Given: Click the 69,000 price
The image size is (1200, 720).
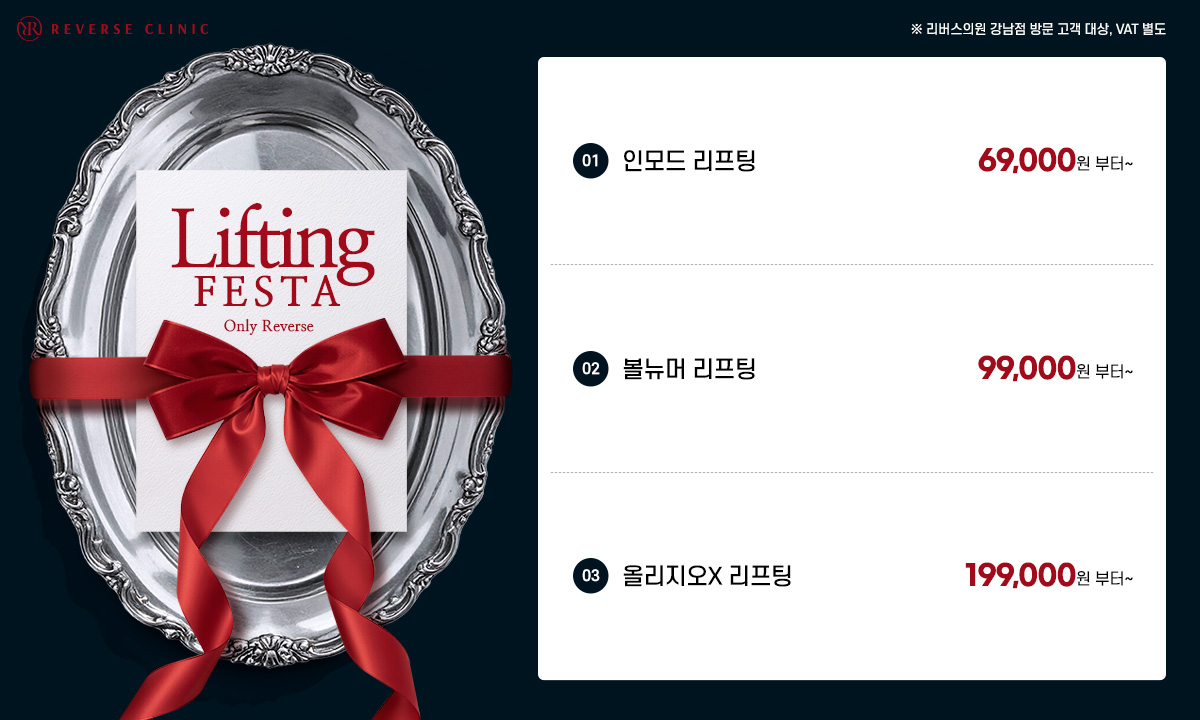Looking at the screenshot, I should 1026,160.
